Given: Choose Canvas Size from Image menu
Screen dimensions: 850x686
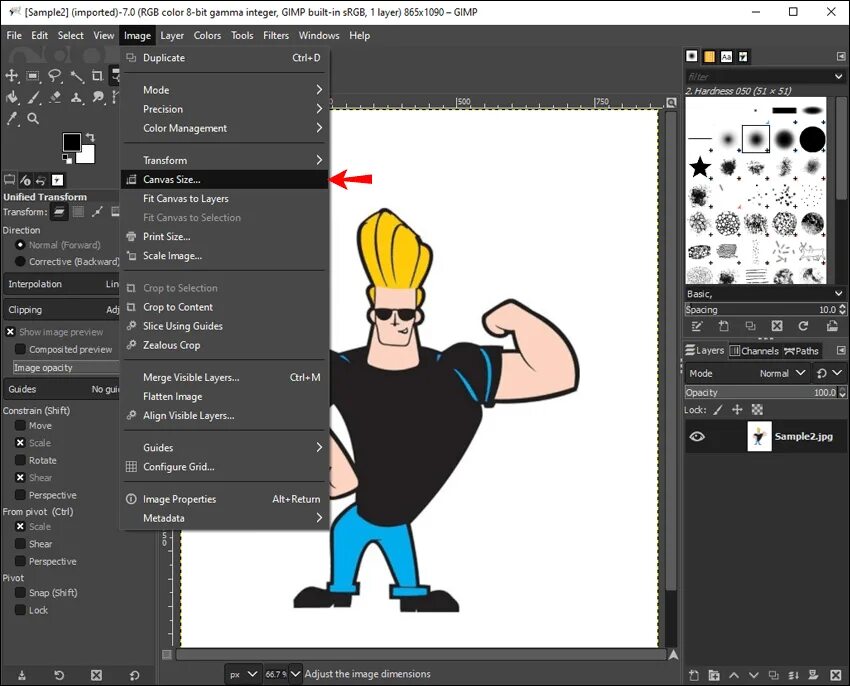Looking at the screenshot, I should (224, 179).
